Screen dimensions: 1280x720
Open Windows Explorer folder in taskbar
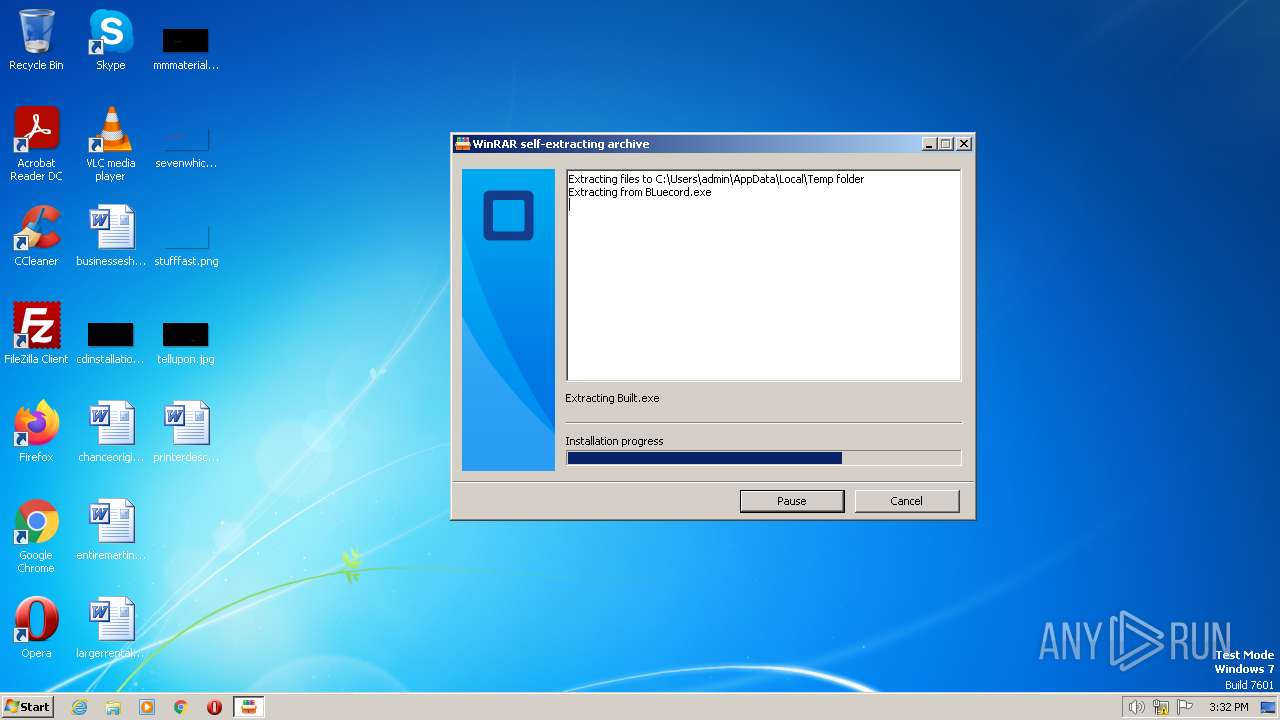tap(113, 707)
